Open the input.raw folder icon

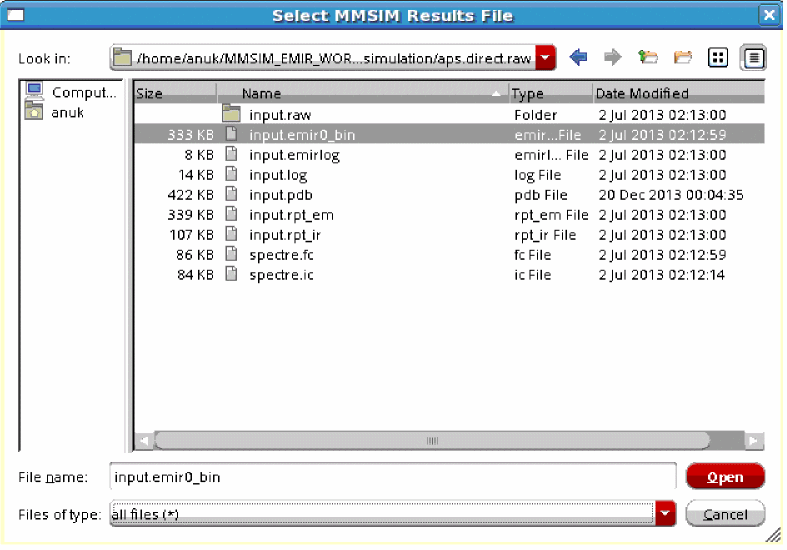tap(231, 114)
